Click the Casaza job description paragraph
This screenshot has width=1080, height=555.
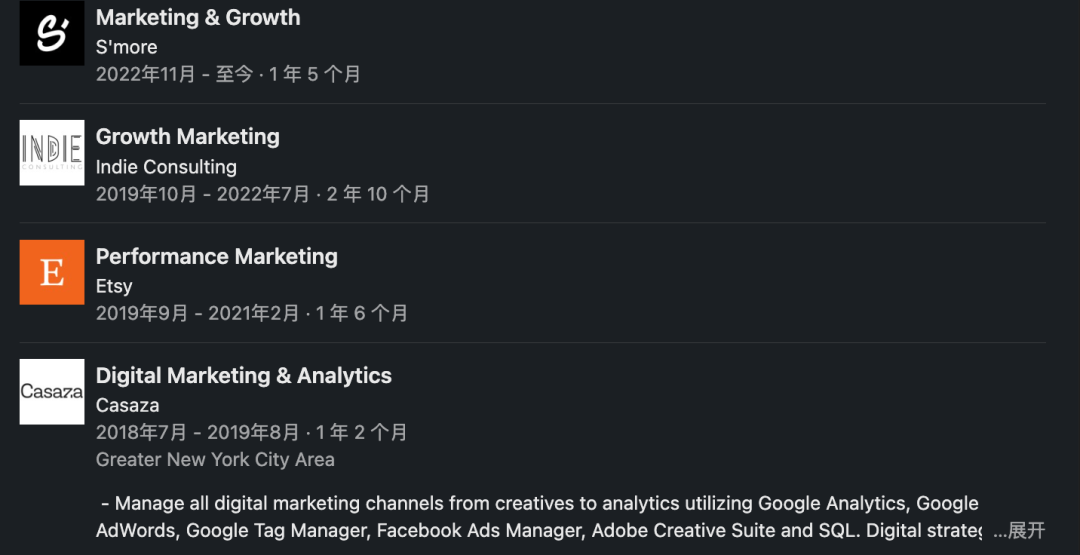(540, 504)
